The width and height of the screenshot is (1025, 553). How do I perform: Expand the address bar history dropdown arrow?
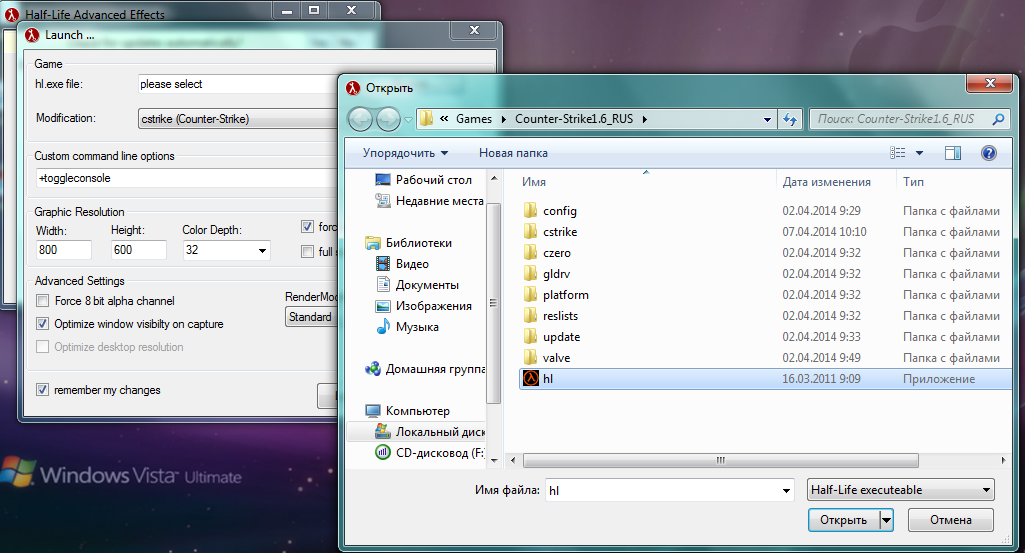[767, 120]
